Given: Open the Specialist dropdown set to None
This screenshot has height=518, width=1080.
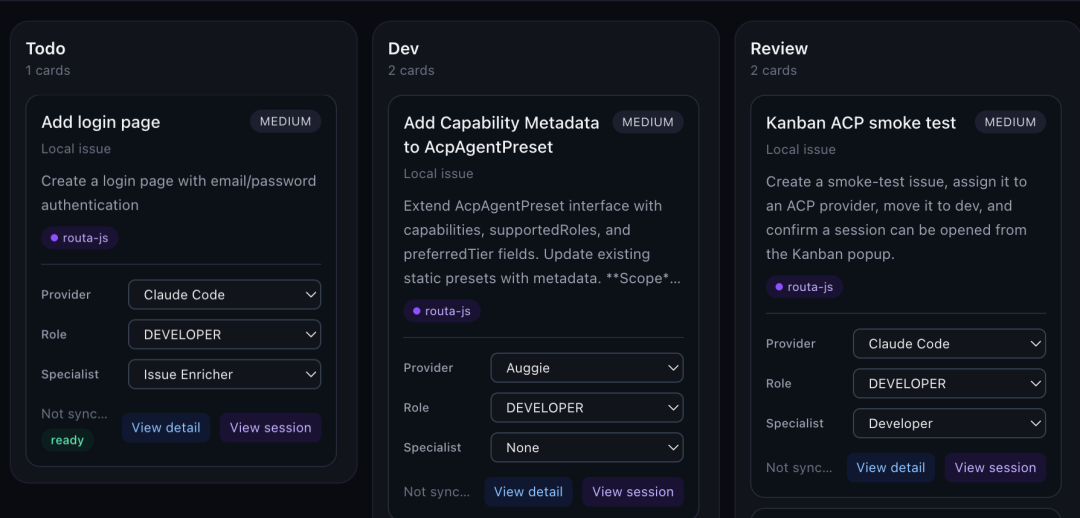Looking at the screenshot, I should pyautogui.click(x=587, y=448).
